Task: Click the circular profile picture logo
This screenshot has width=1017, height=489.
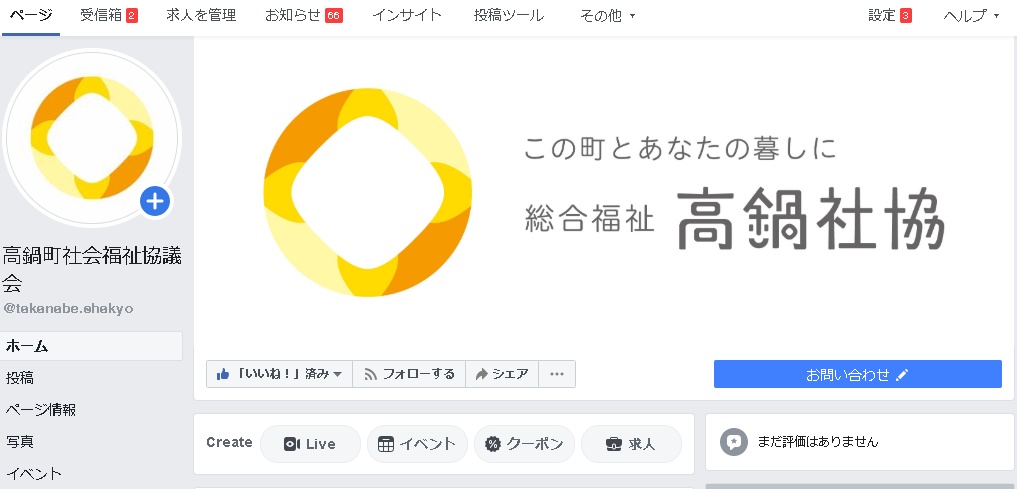Action: (x=91, y=138)
